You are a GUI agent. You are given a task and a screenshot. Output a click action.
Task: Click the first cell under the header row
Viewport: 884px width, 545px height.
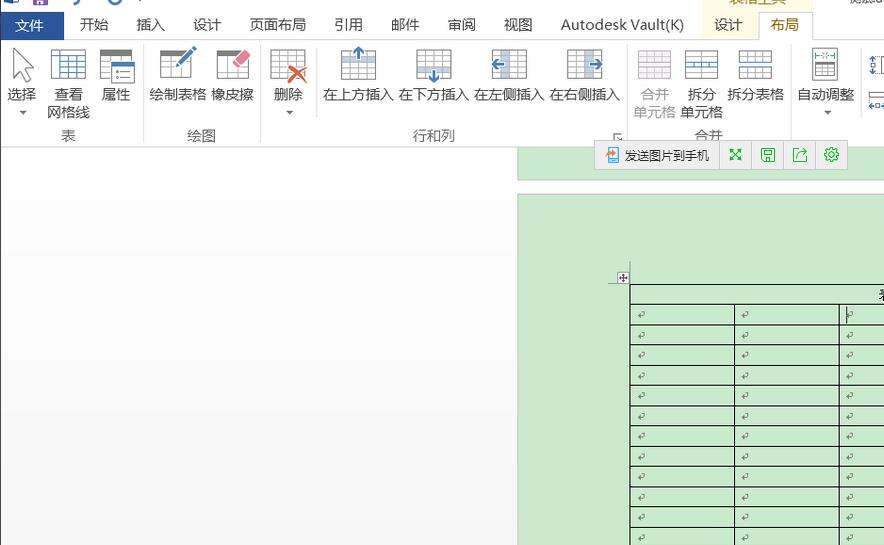tap(682, 314)
